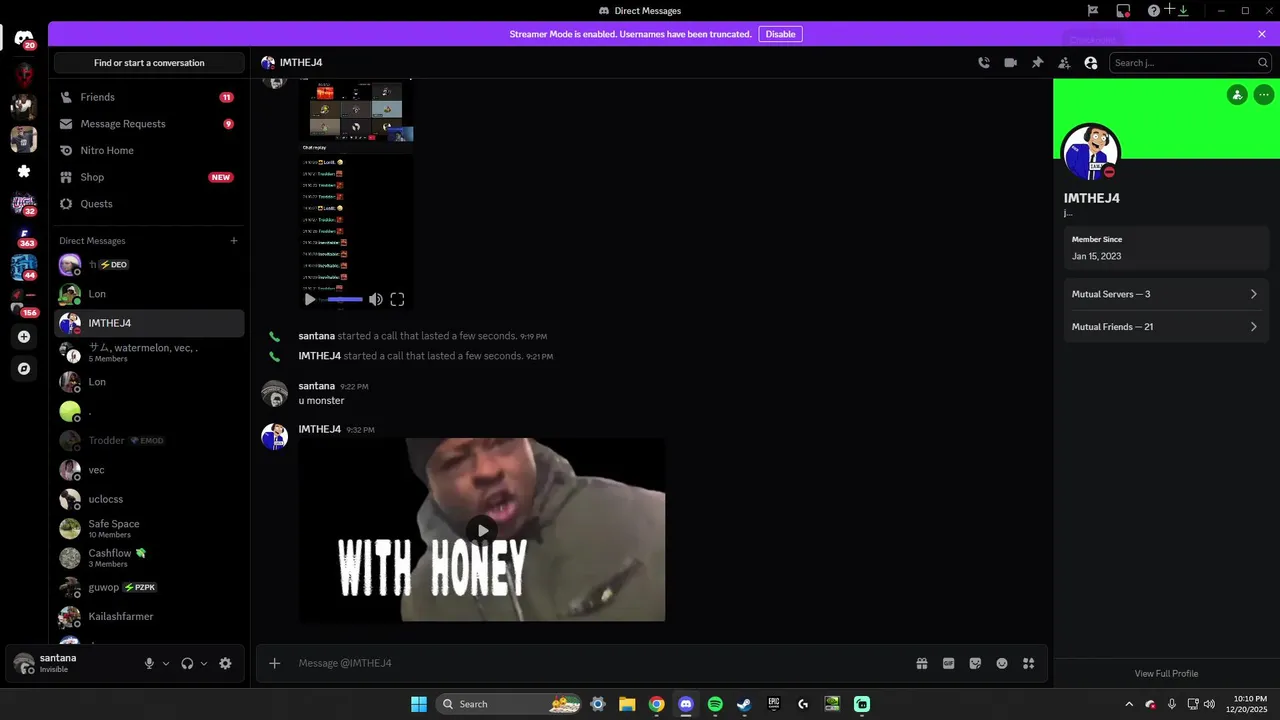The height and width of the screenshot is (720, 1280).
Task: Start a voice call with IMTHEJ4
Action: pyautogui.click(x=984, y=63)
